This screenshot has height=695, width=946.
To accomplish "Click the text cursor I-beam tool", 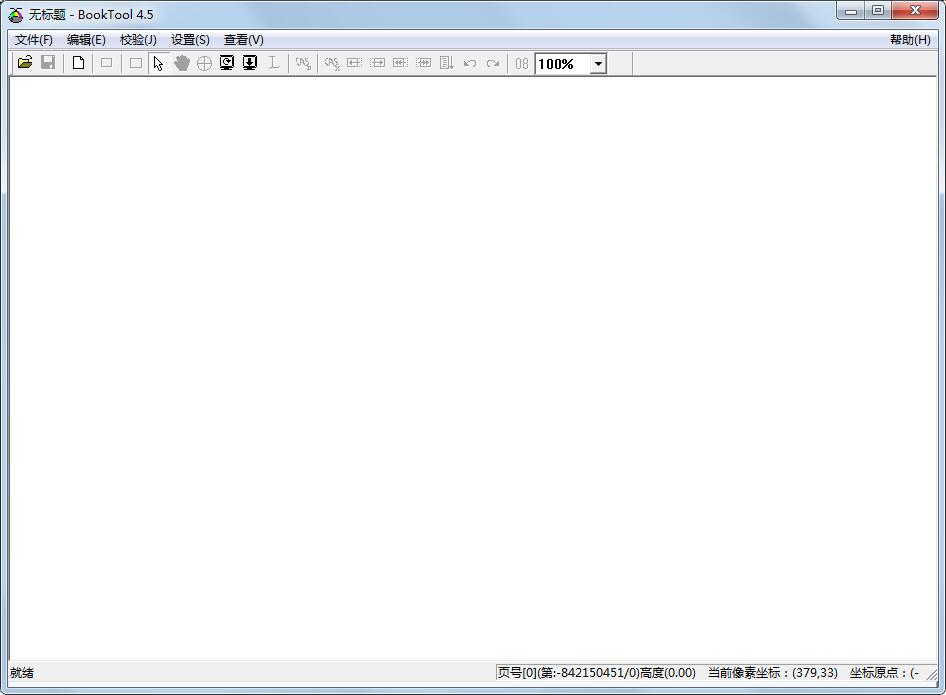I will tap(272, 63).
